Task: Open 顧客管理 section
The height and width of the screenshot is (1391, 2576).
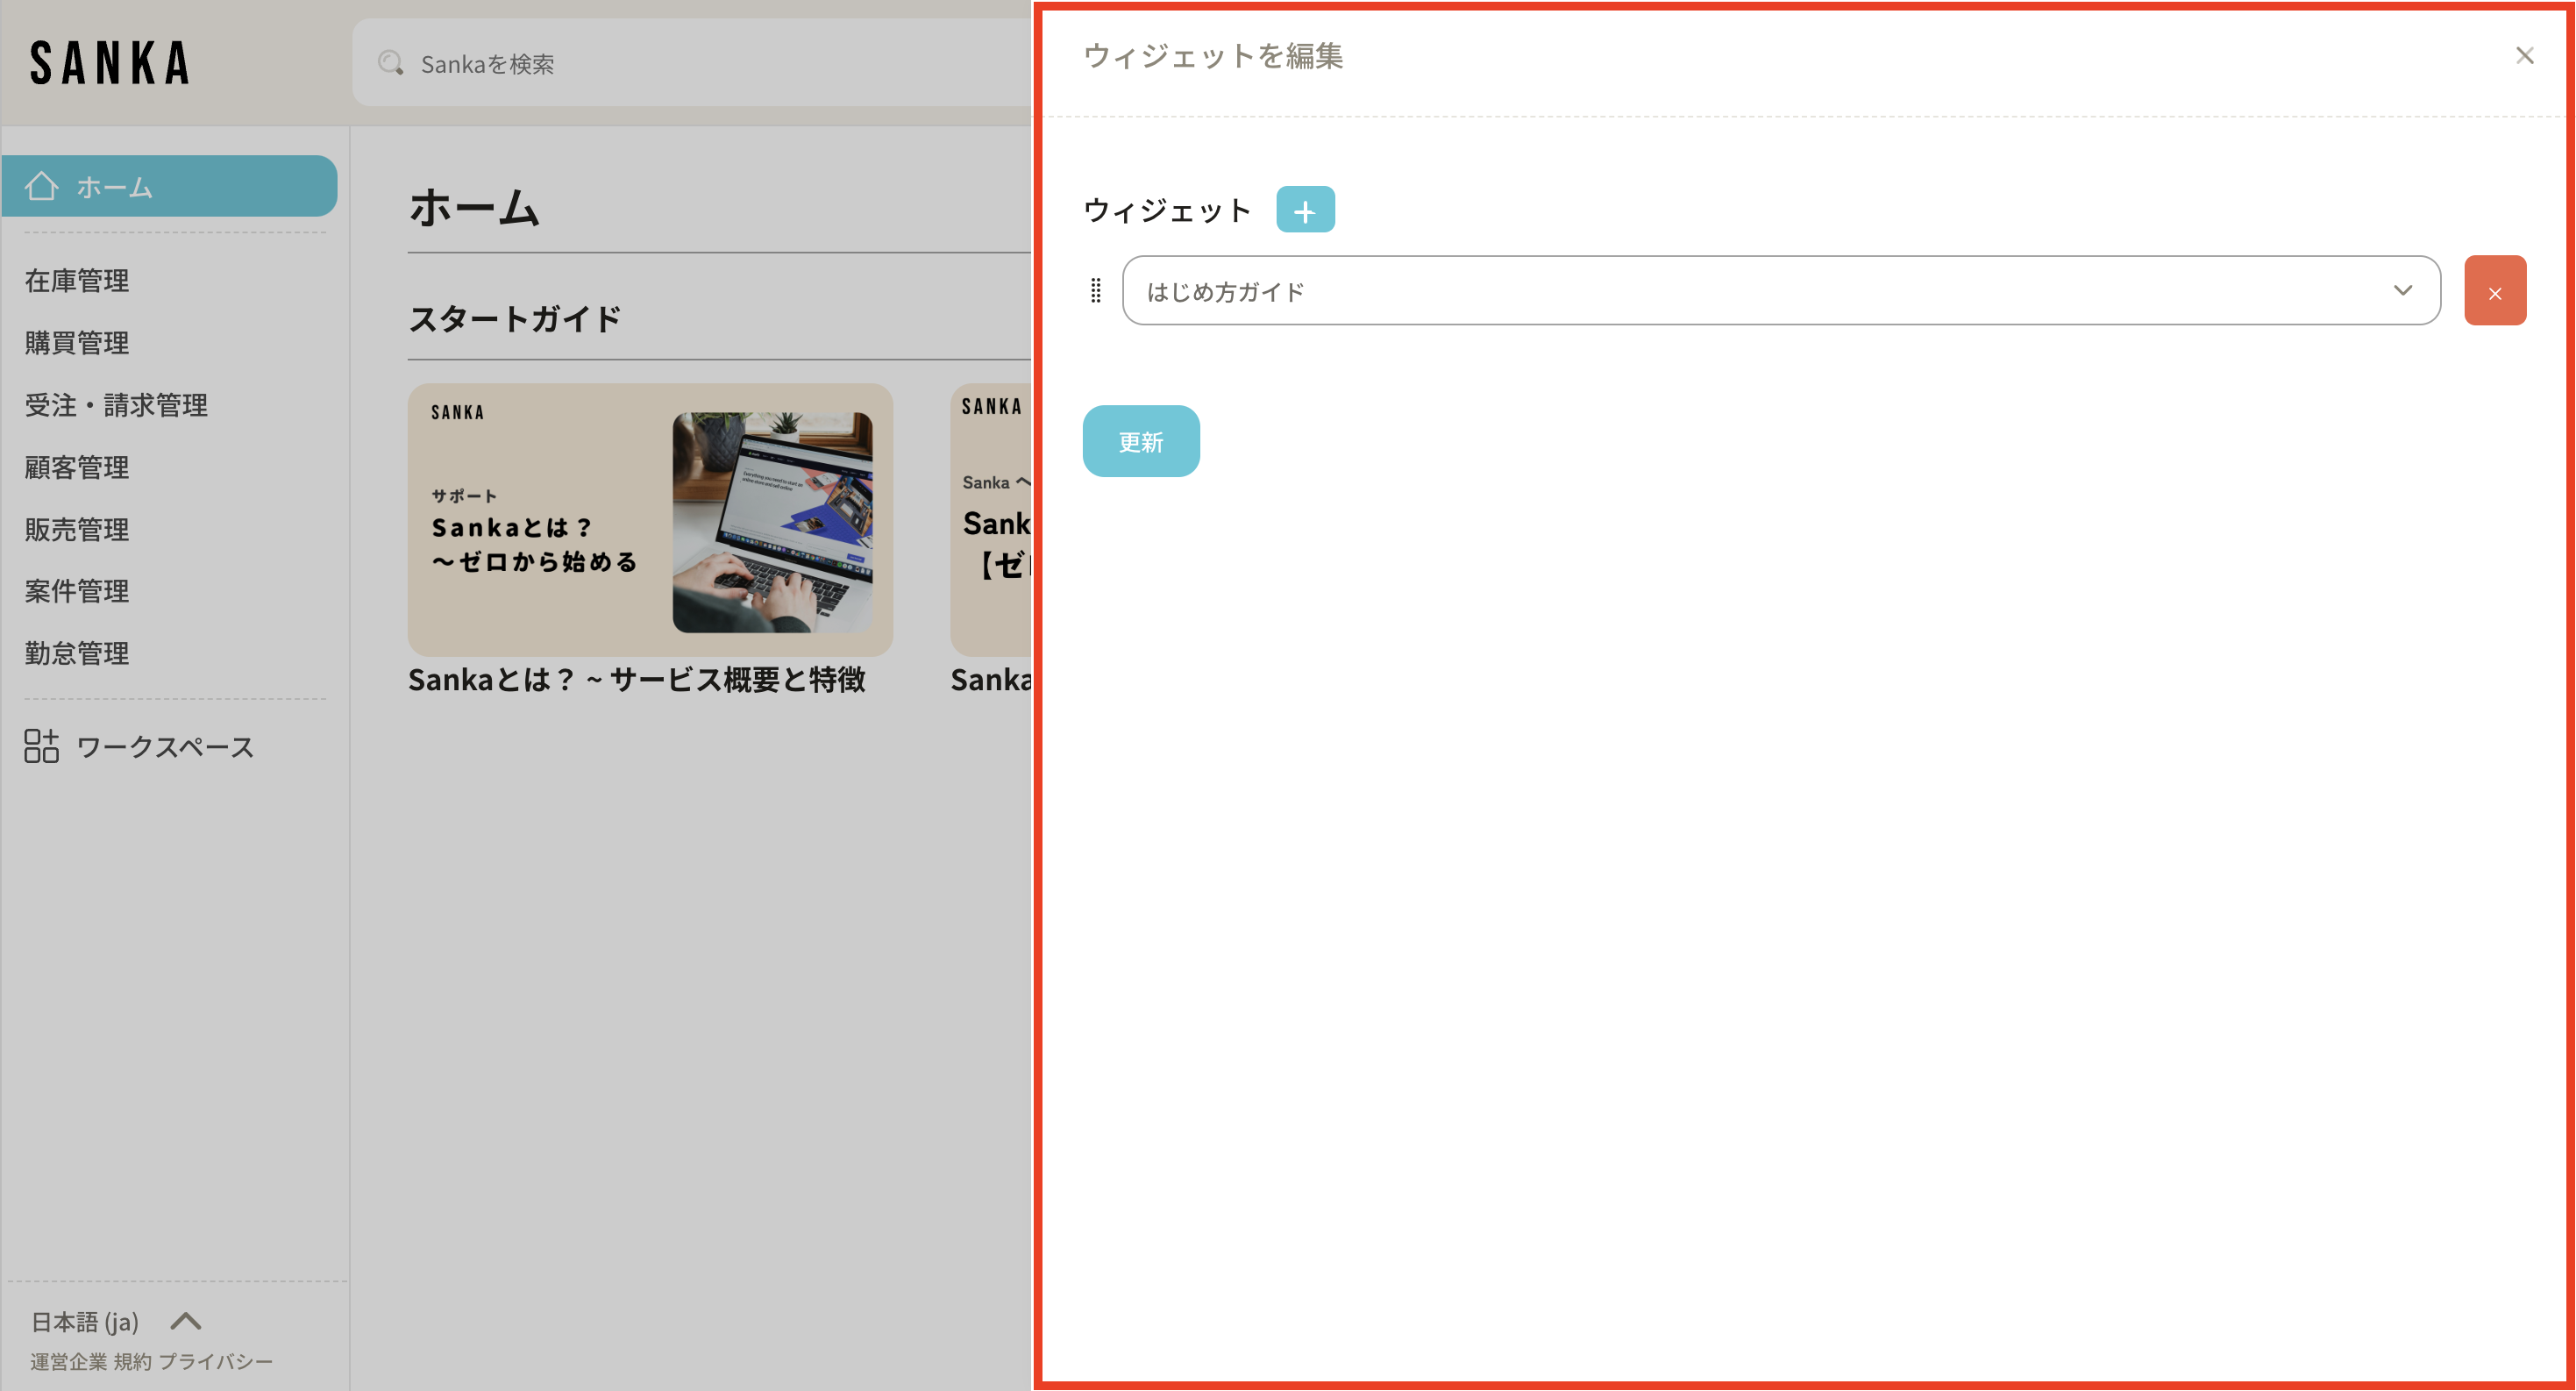Action: point(77,467)
